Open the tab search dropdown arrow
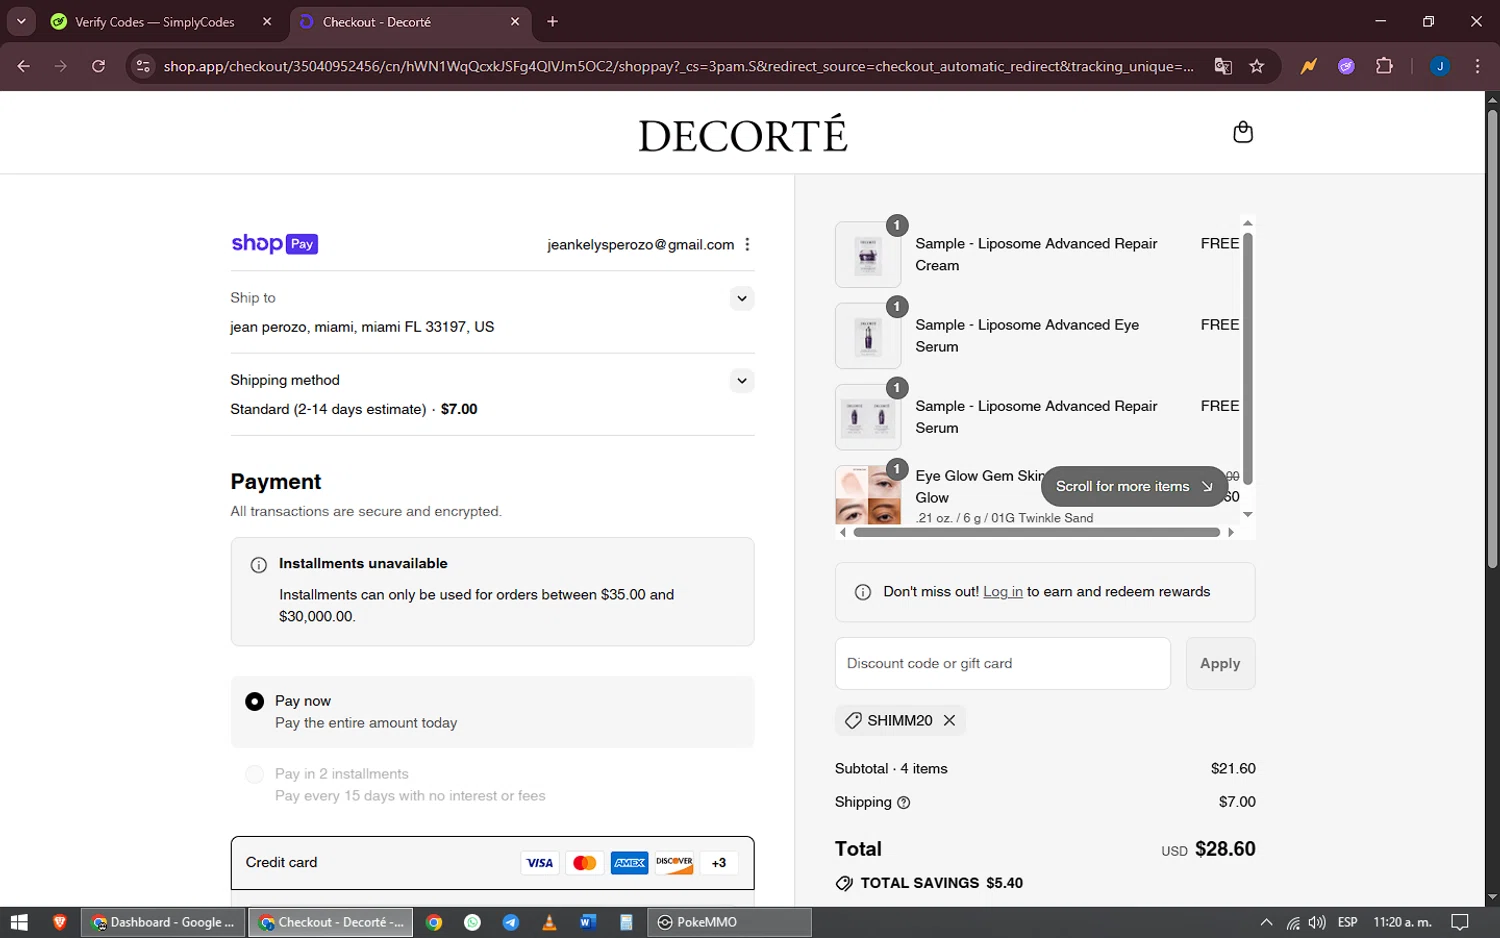Image resolution: width=1500 pixels, height=938 pixels. tap(21, 21)
